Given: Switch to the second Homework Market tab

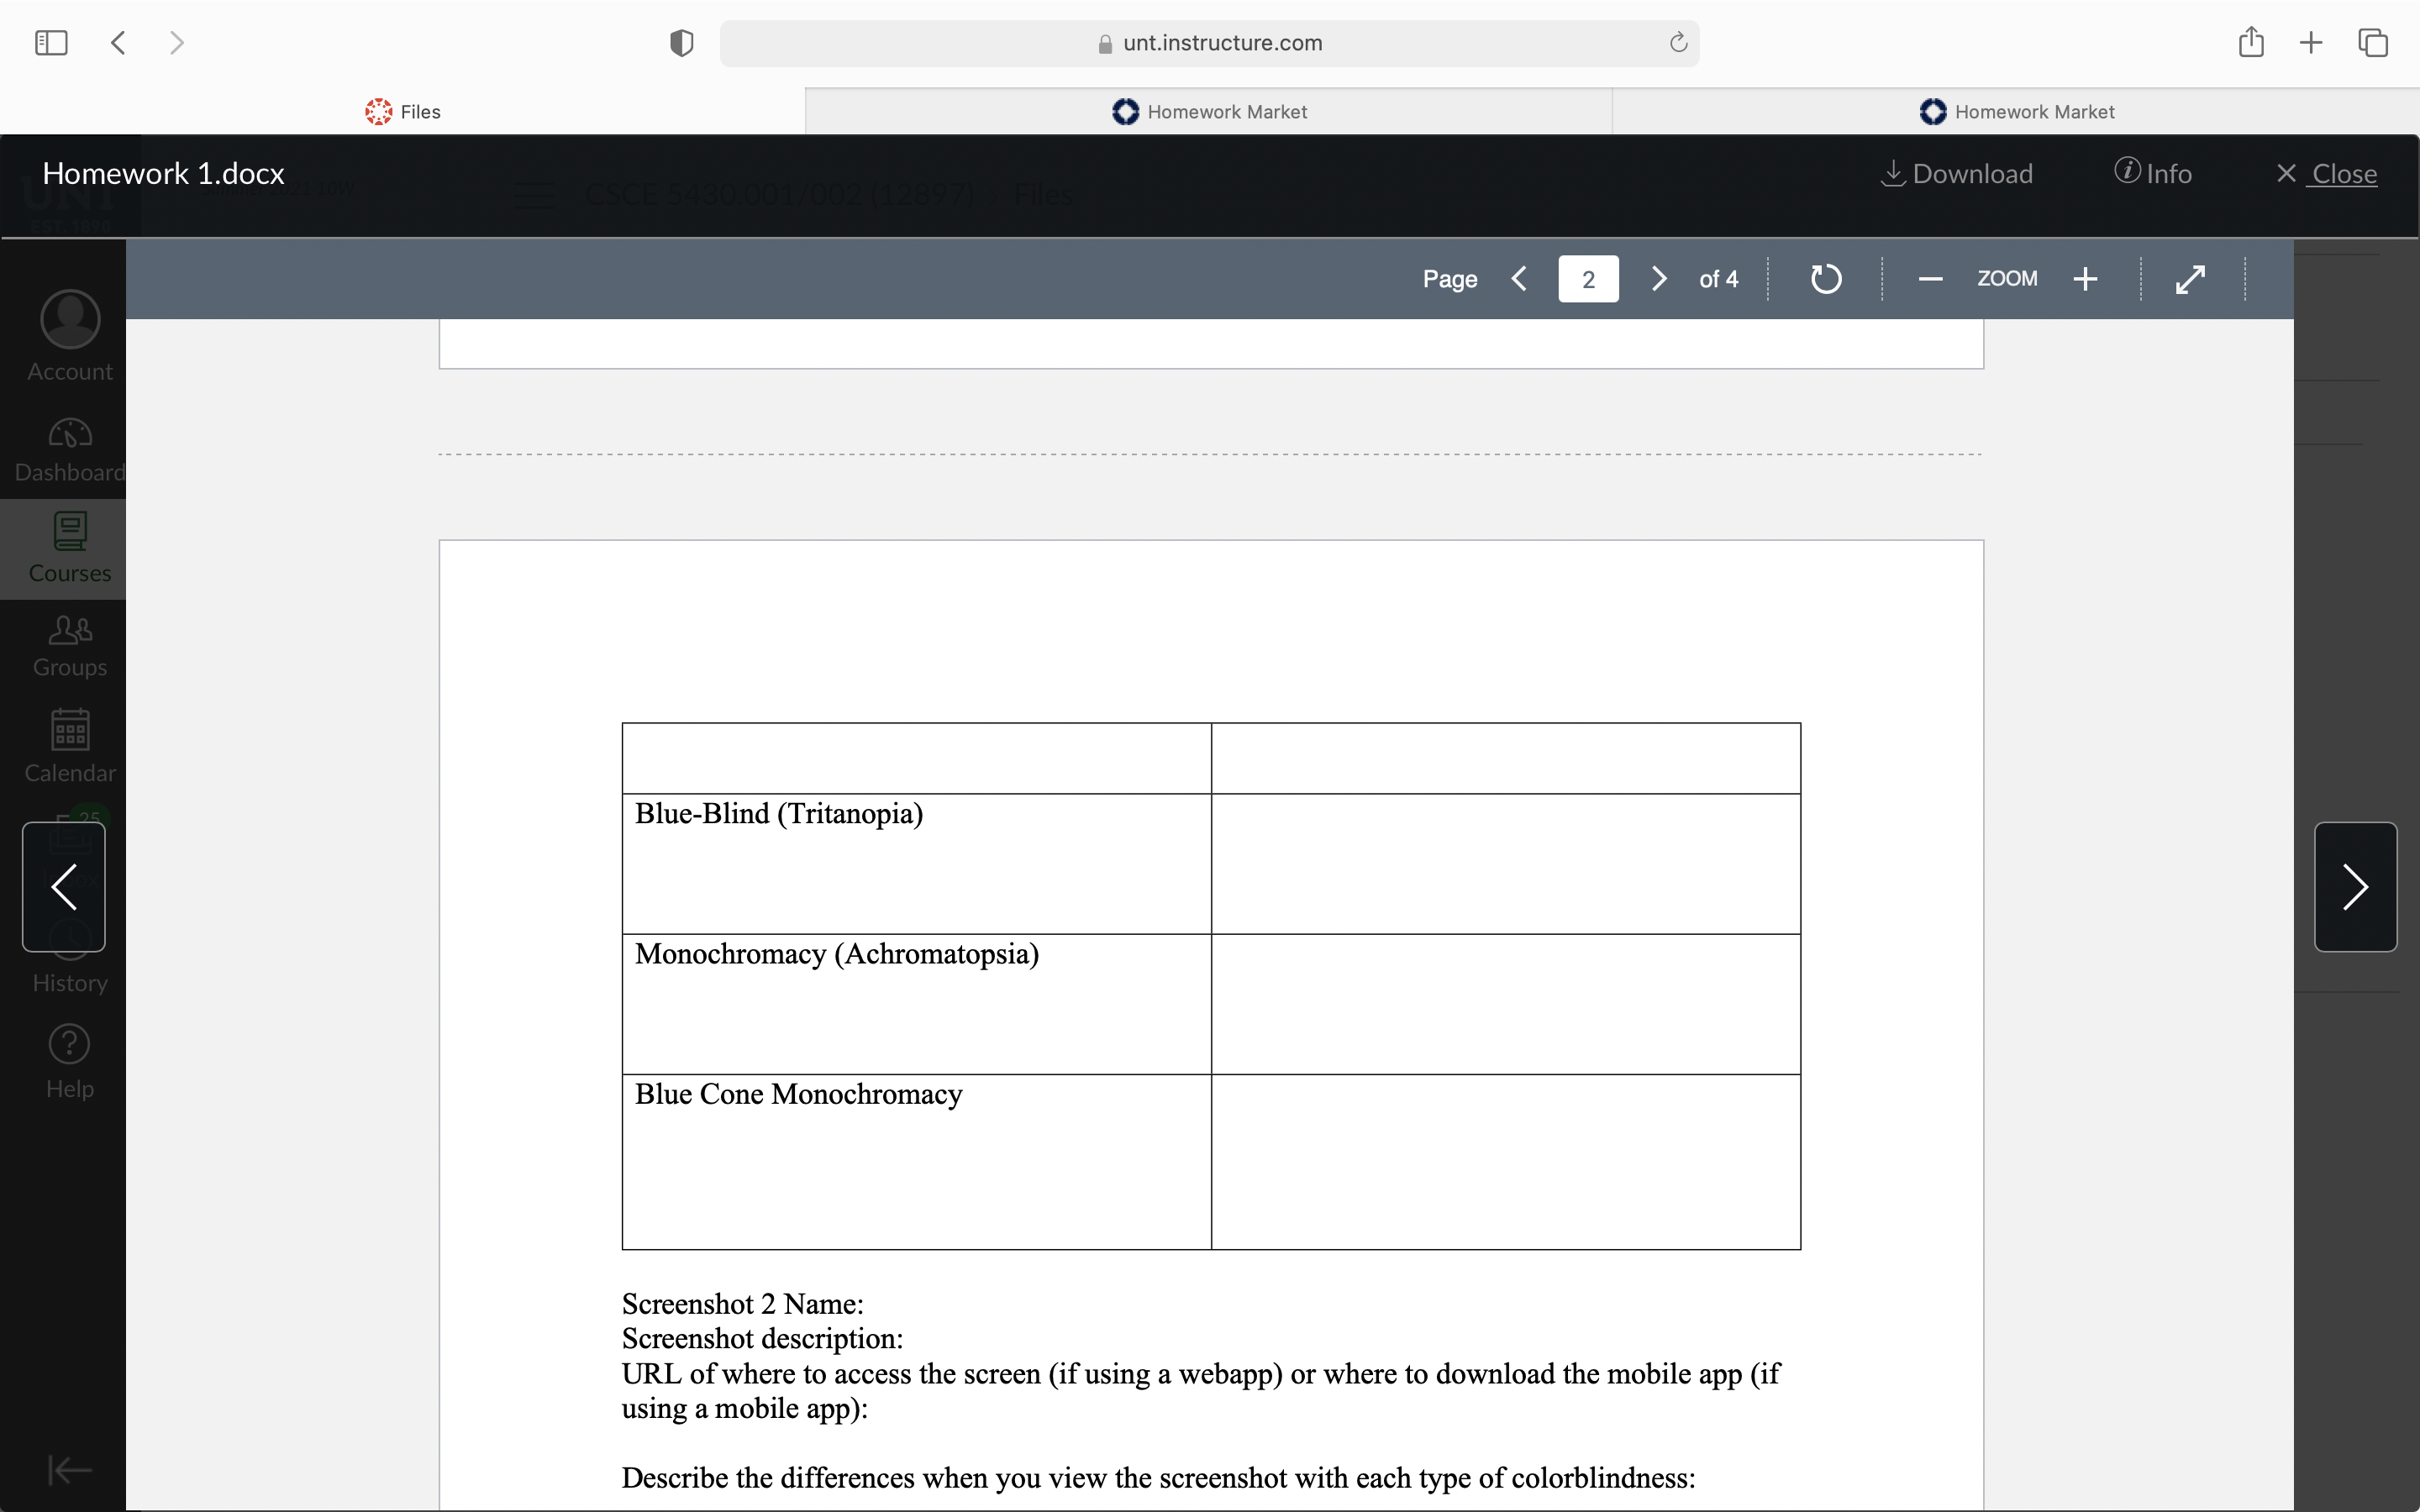Looking at the screenshot, I should [x=2016, y=111].
